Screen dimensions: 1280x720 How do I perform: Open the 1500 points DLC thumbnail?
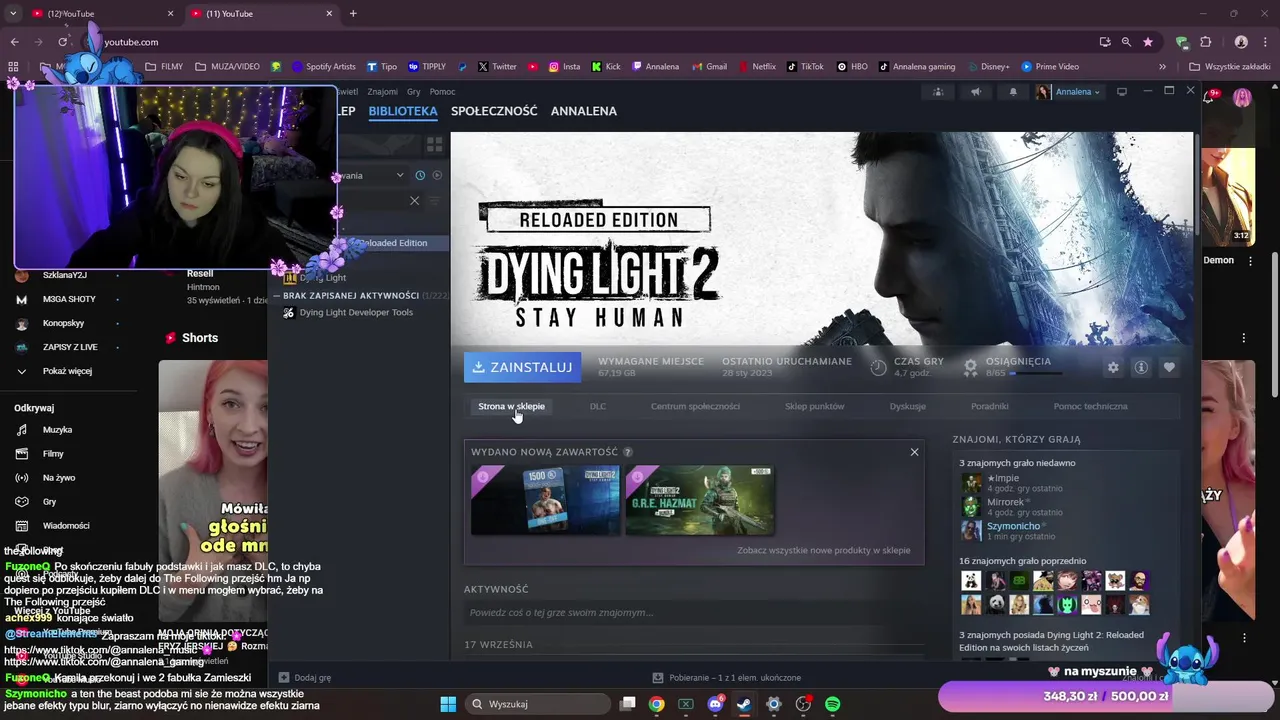coord(545,500)
